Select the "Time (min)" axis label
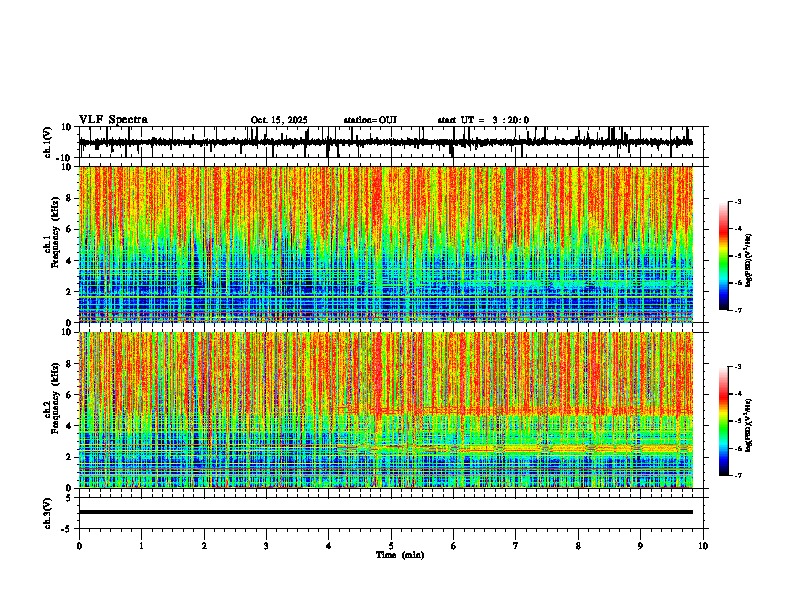This screenshot has height=612, width=792. coord(400,555)
